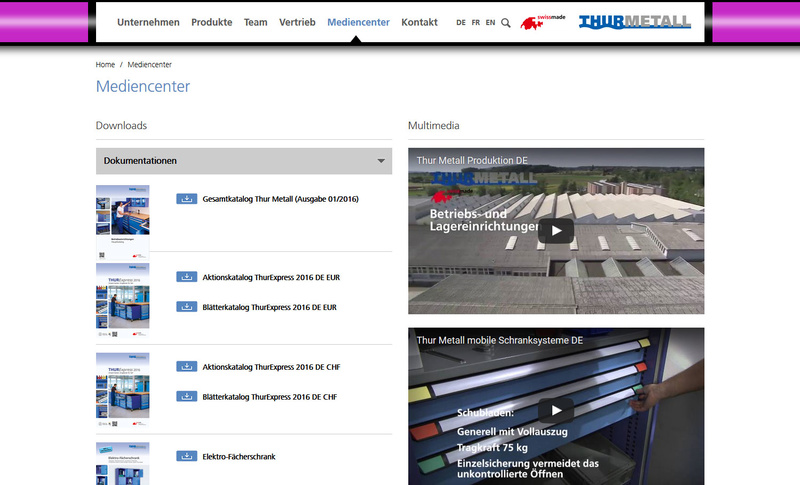
Task: Click download icon for Gesamtkatalog Thur Metall
Action: pos(186,199)
